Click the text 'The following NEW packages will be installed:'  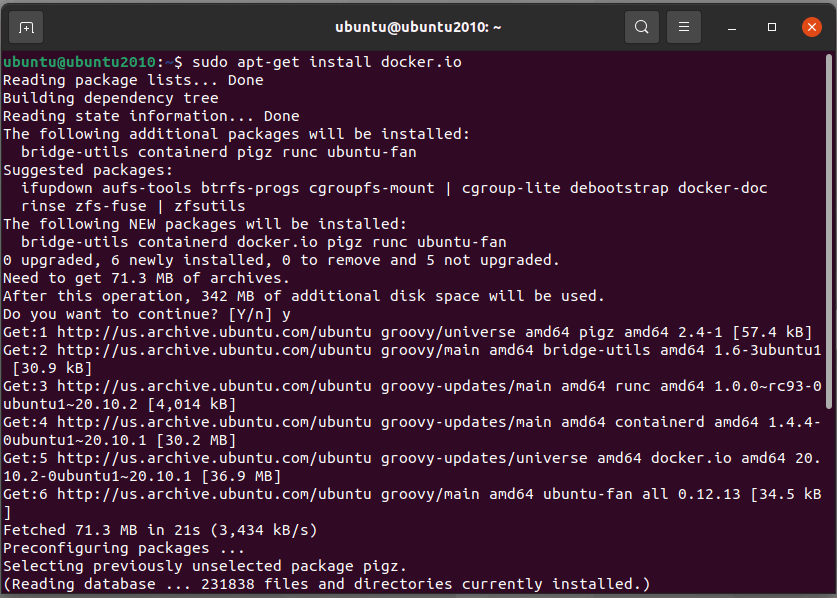coord(205,224)
